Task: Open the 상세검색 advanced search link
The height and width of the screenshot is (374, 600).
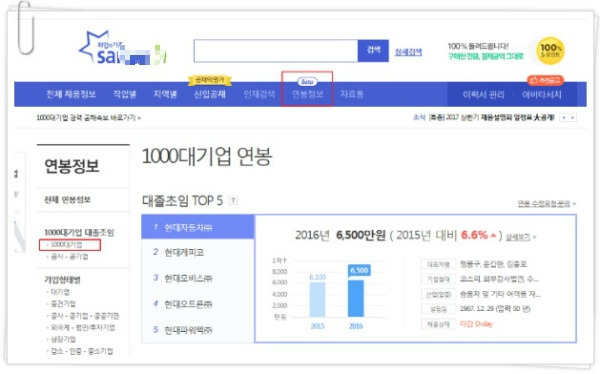Action: coord(408,52)
